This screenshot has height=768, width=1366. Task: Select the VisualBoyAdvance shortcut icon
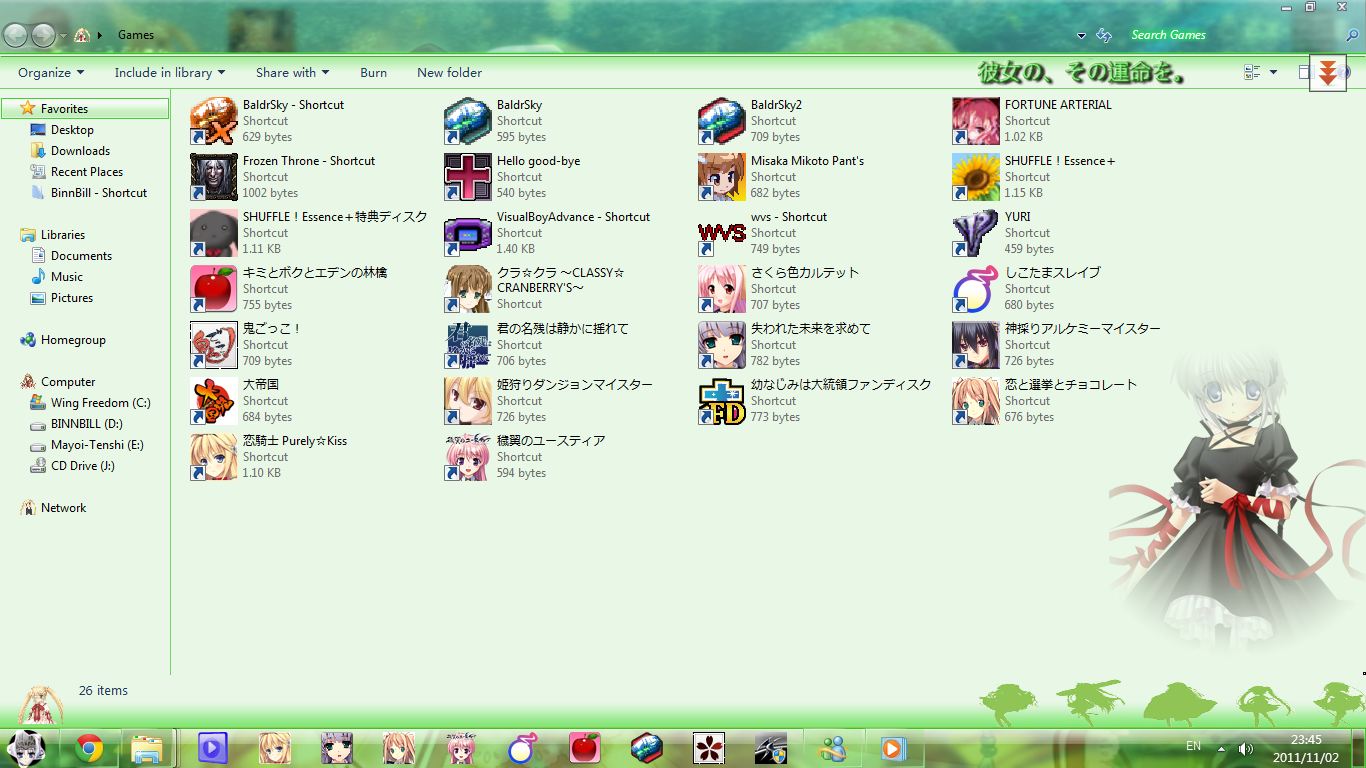point(468,233)
